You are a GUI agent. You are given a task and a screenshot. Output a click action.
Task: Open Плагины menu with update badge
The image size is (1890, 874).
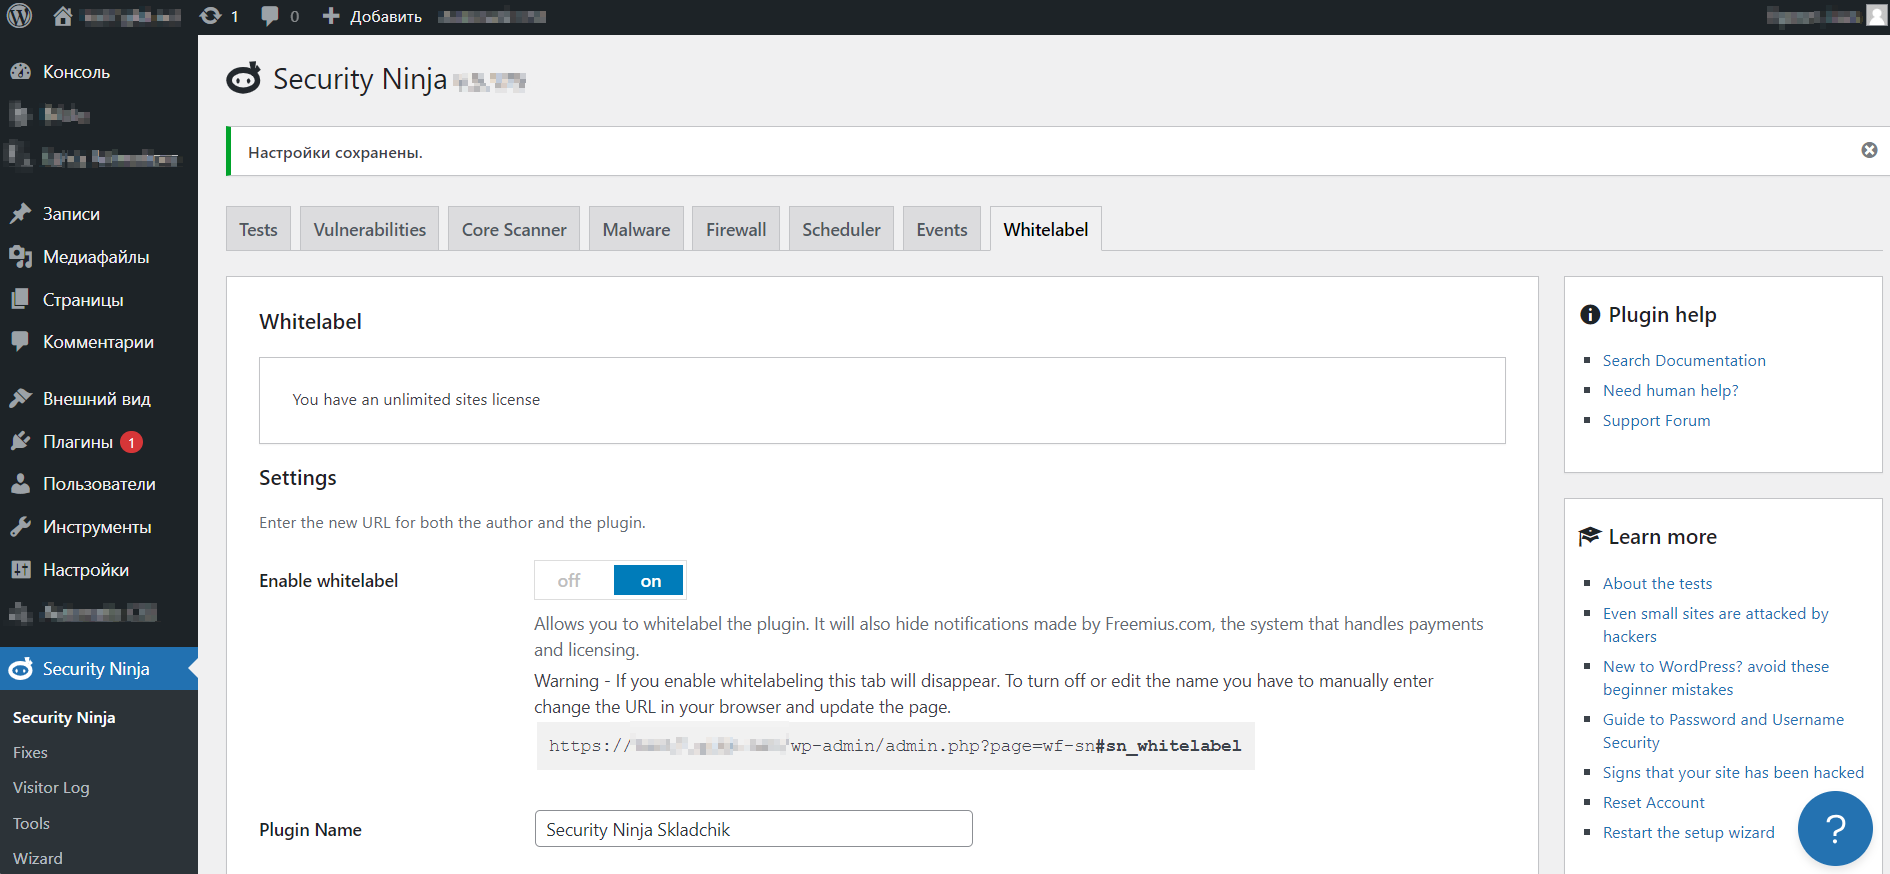pos(78,442)
